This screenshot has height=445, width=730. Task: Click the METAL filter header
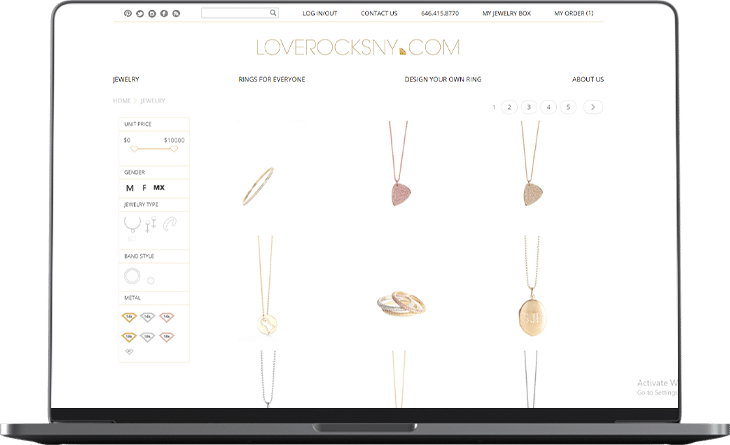coord(154,298)
